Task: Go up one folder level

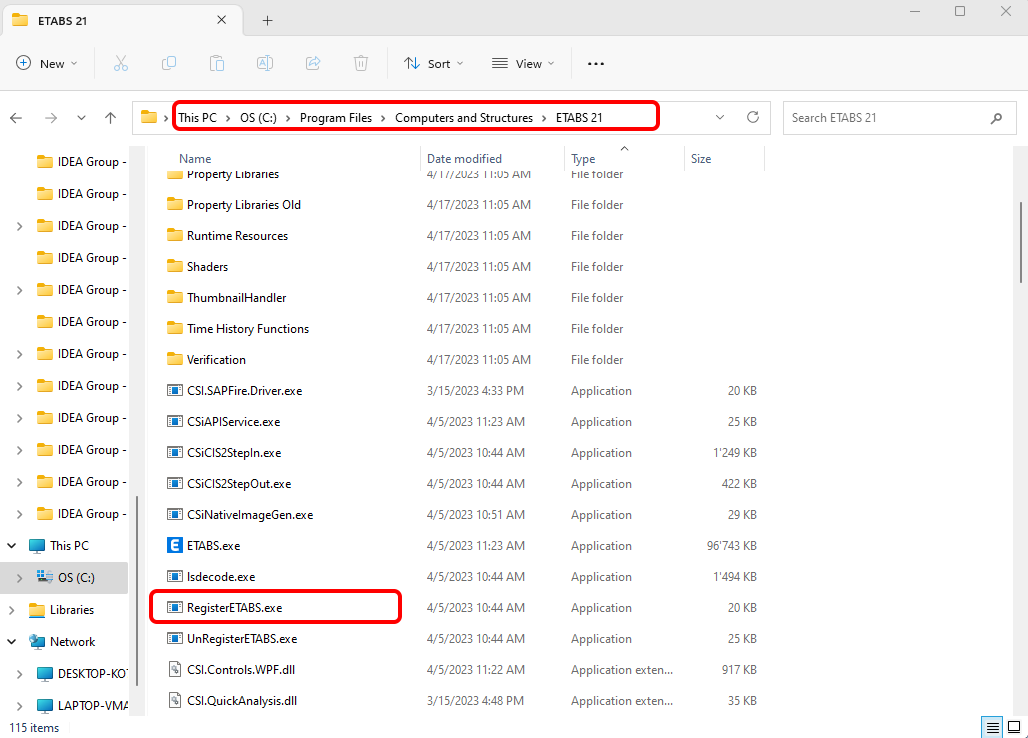Action: tap(110, 117)
